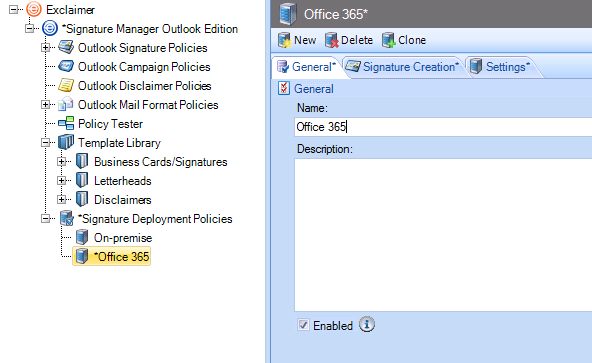Click the Business Cards/Signatures book icon

coord(82,161)
